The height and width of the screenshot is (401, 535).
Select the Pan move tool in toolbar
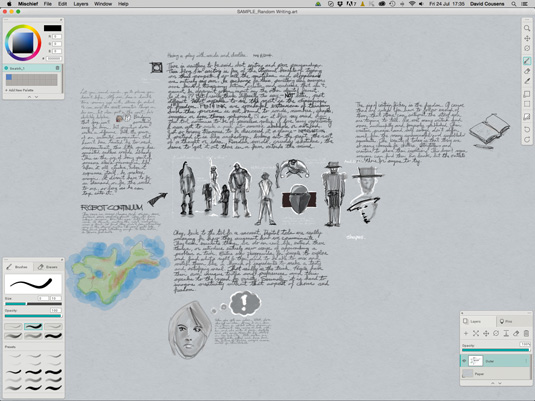[x=527, y=38]
